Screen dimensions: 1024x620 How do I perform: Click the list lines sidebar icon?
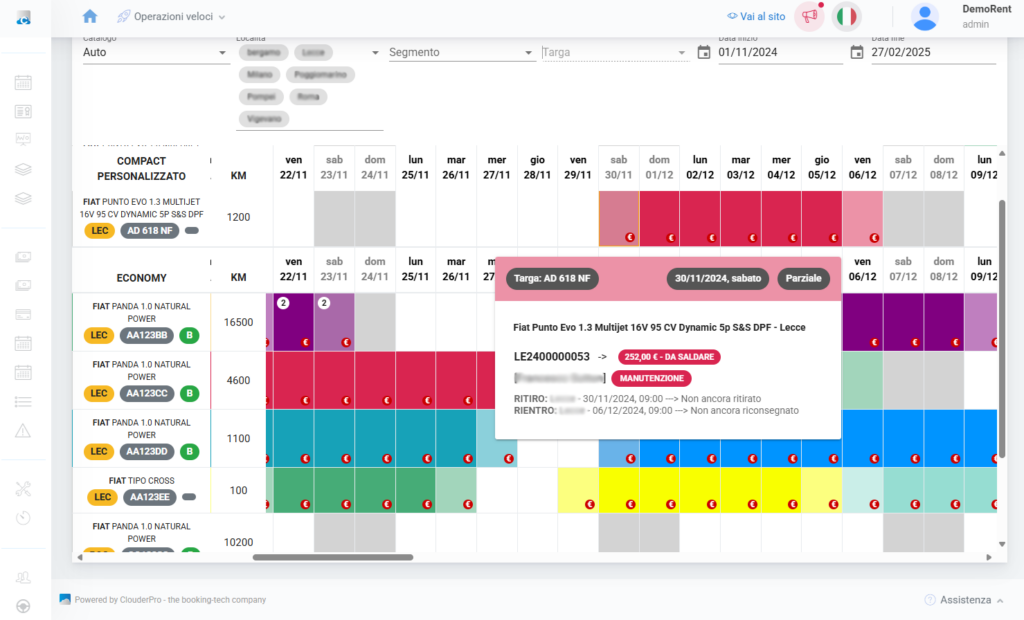click(x=23, y=402)
